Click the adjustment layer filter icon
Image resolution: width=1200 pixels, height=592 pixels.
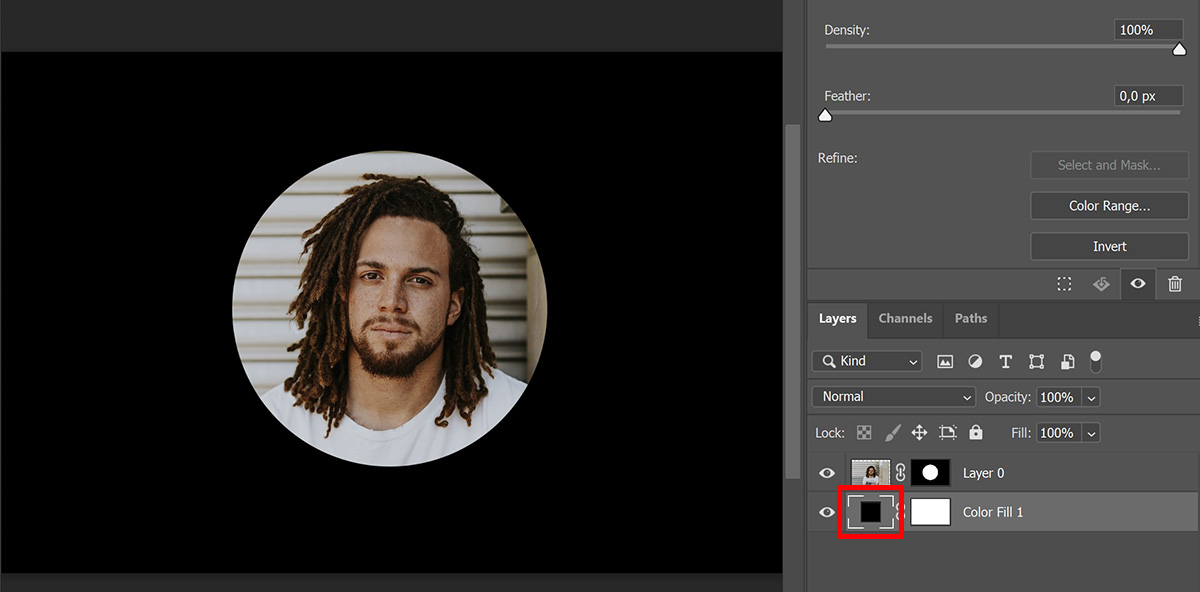975,361
